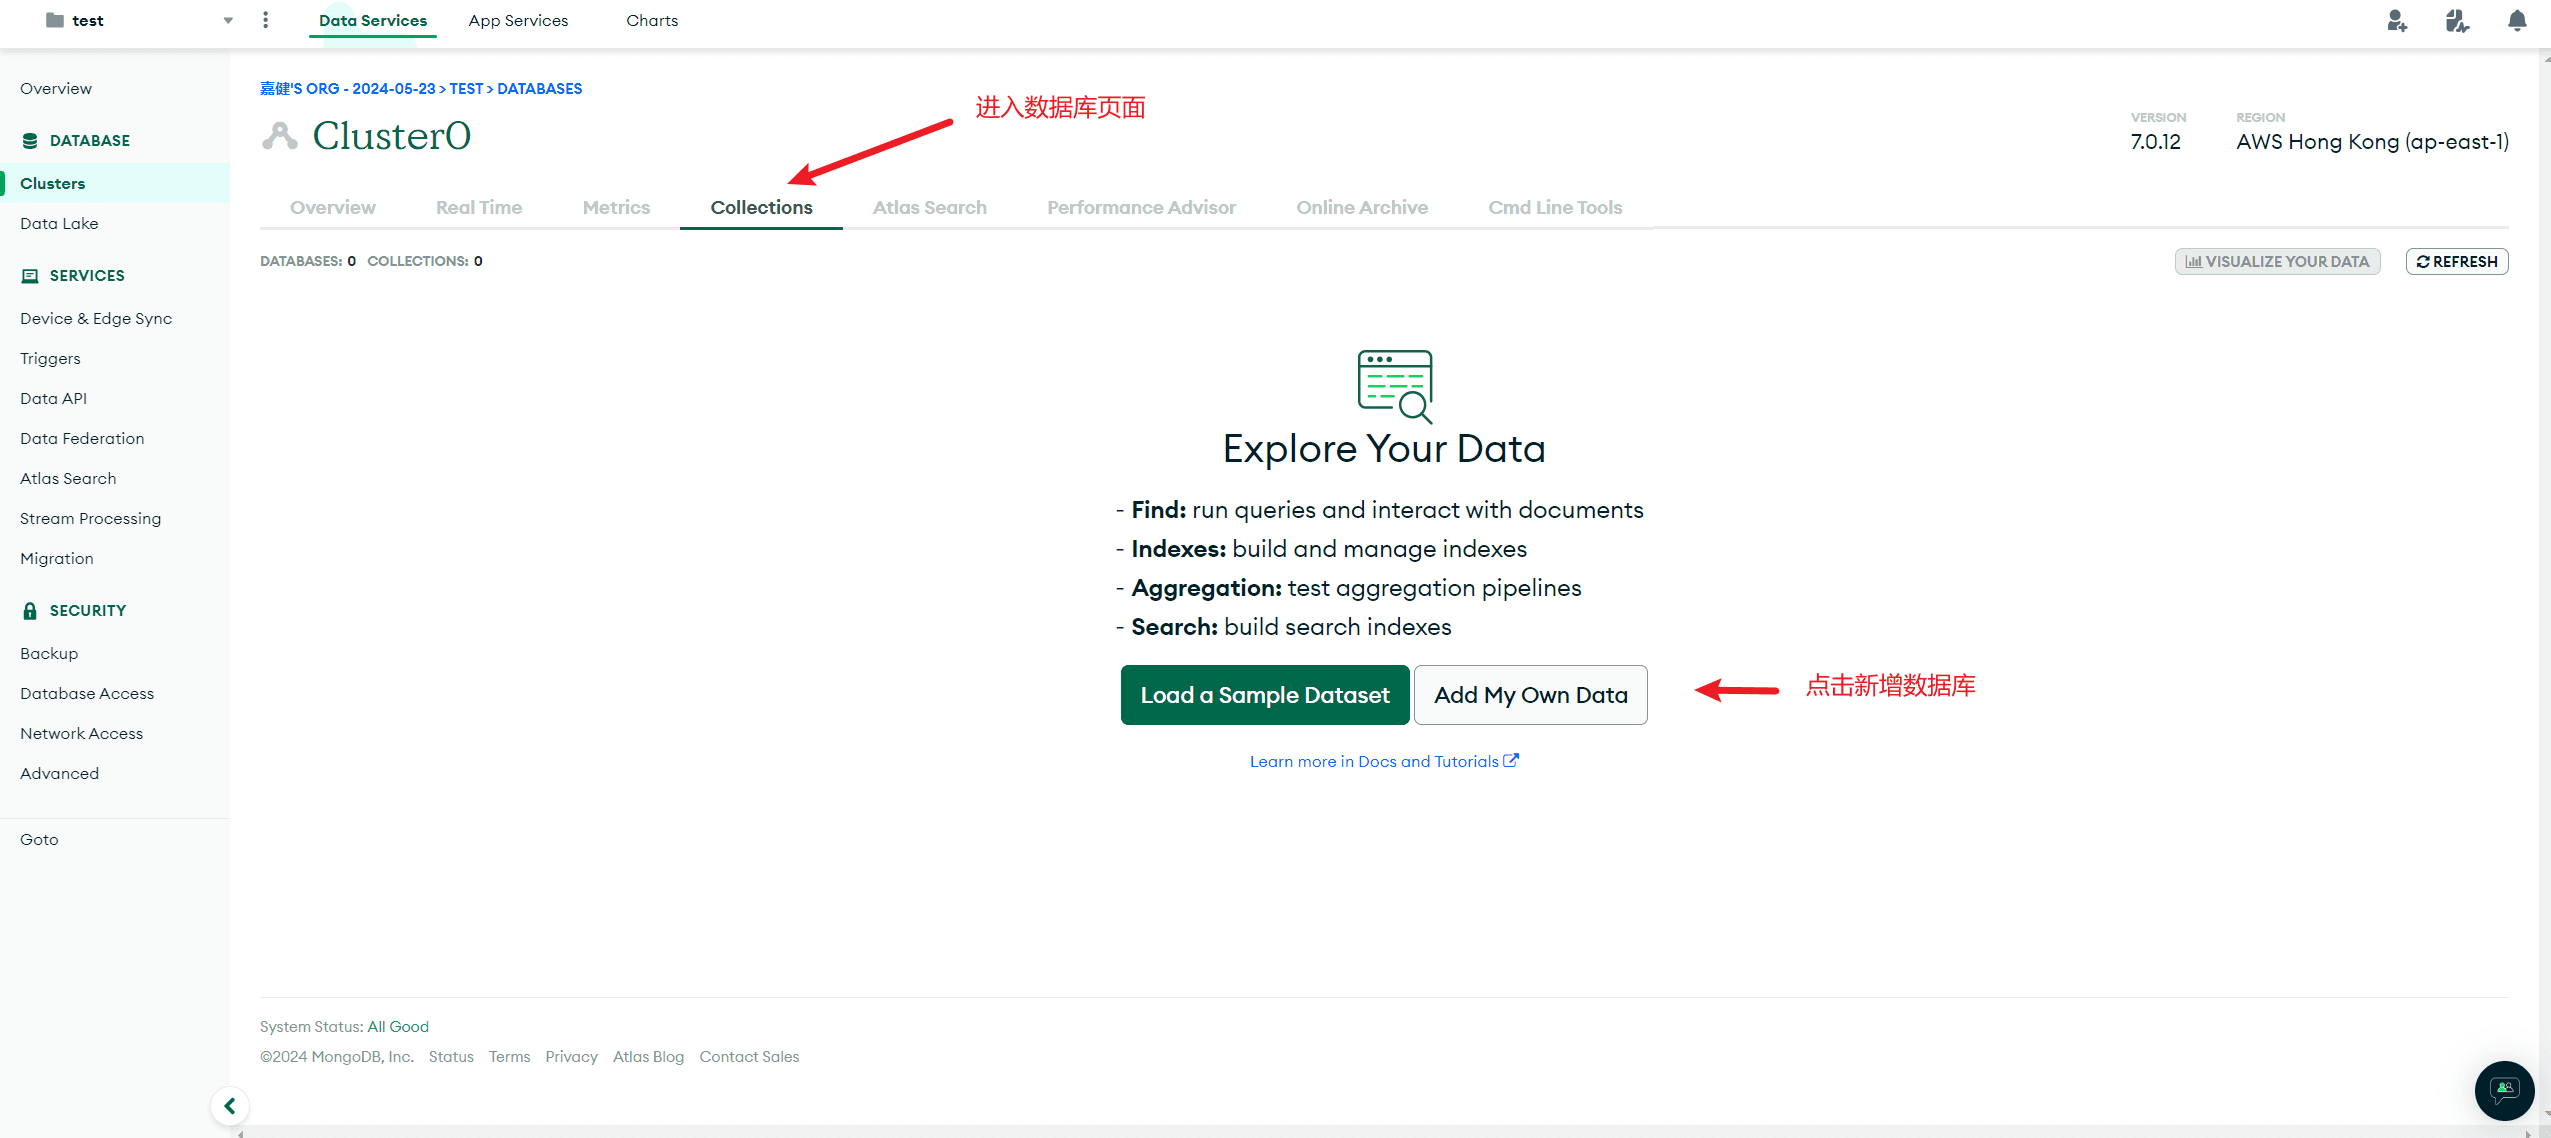The width and height of the screenshot is (2551, 1138).
Task: Open the live chat support bubble
Action: coord(2503,1090)
